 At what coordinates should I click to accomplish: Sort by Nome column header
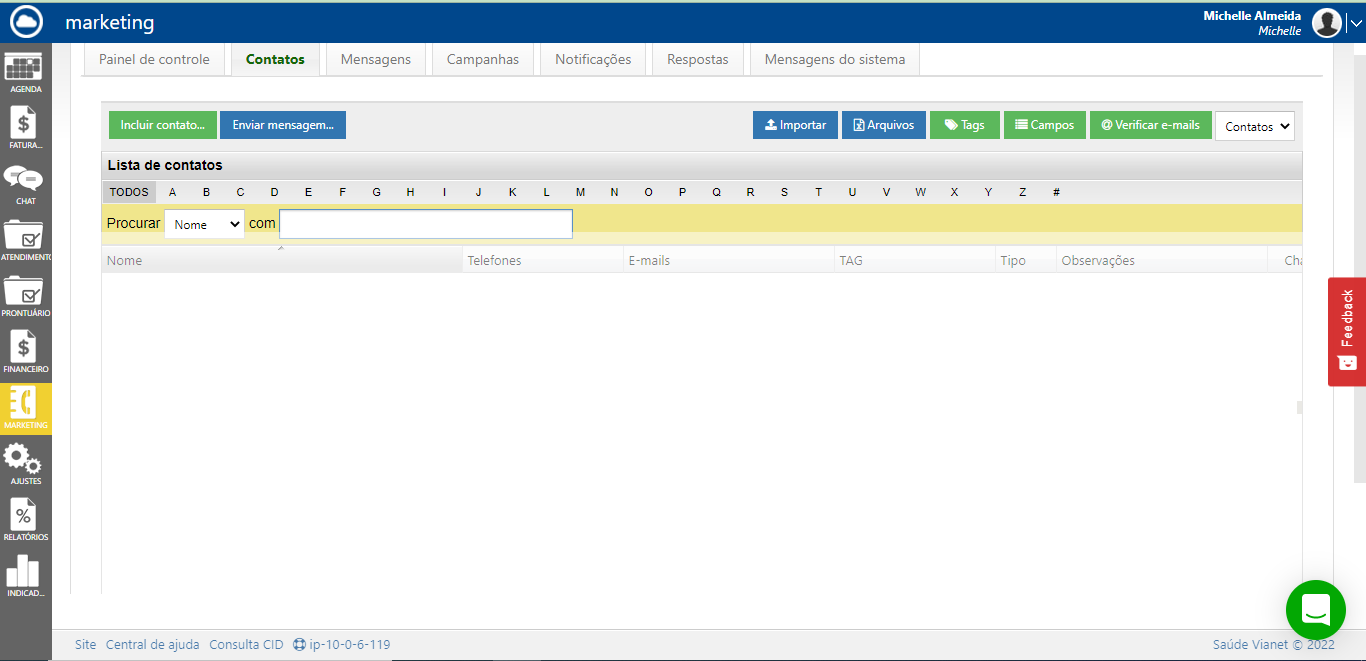282,260
